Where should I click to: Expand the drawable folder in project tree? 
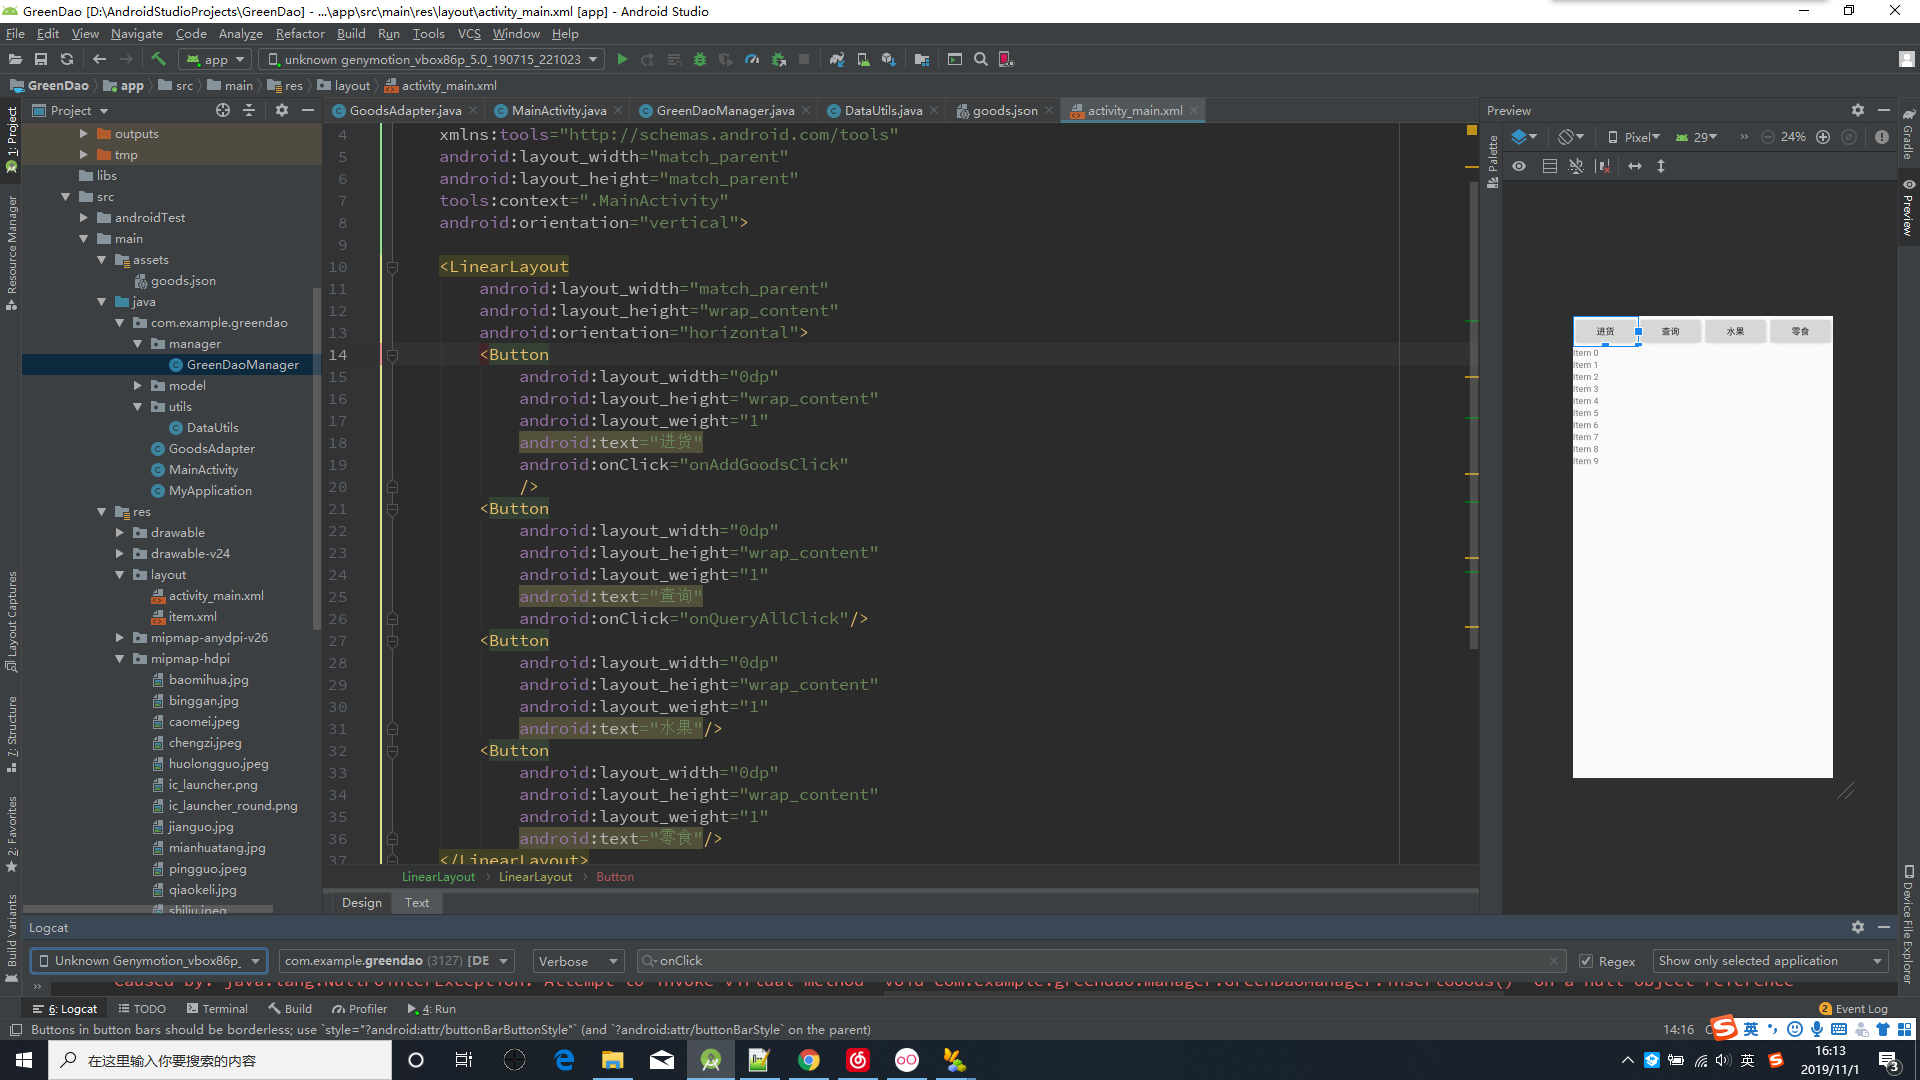[x=120, y=533]
